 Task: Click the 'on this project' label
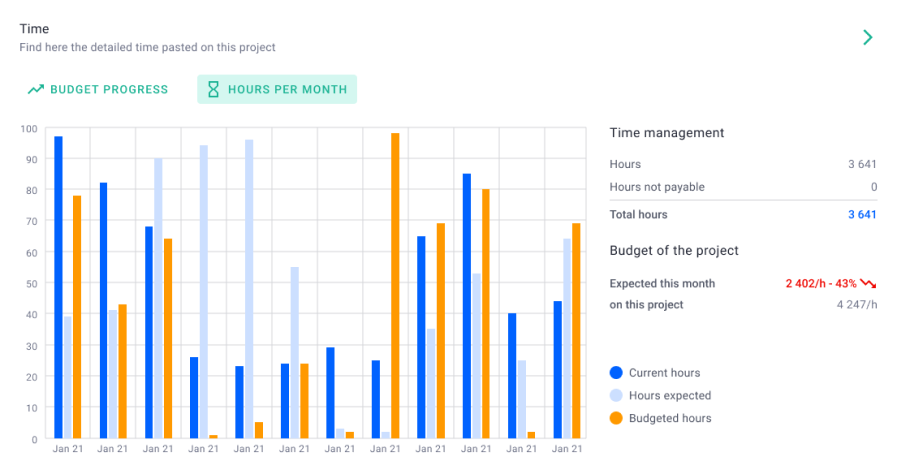[646, 305]
